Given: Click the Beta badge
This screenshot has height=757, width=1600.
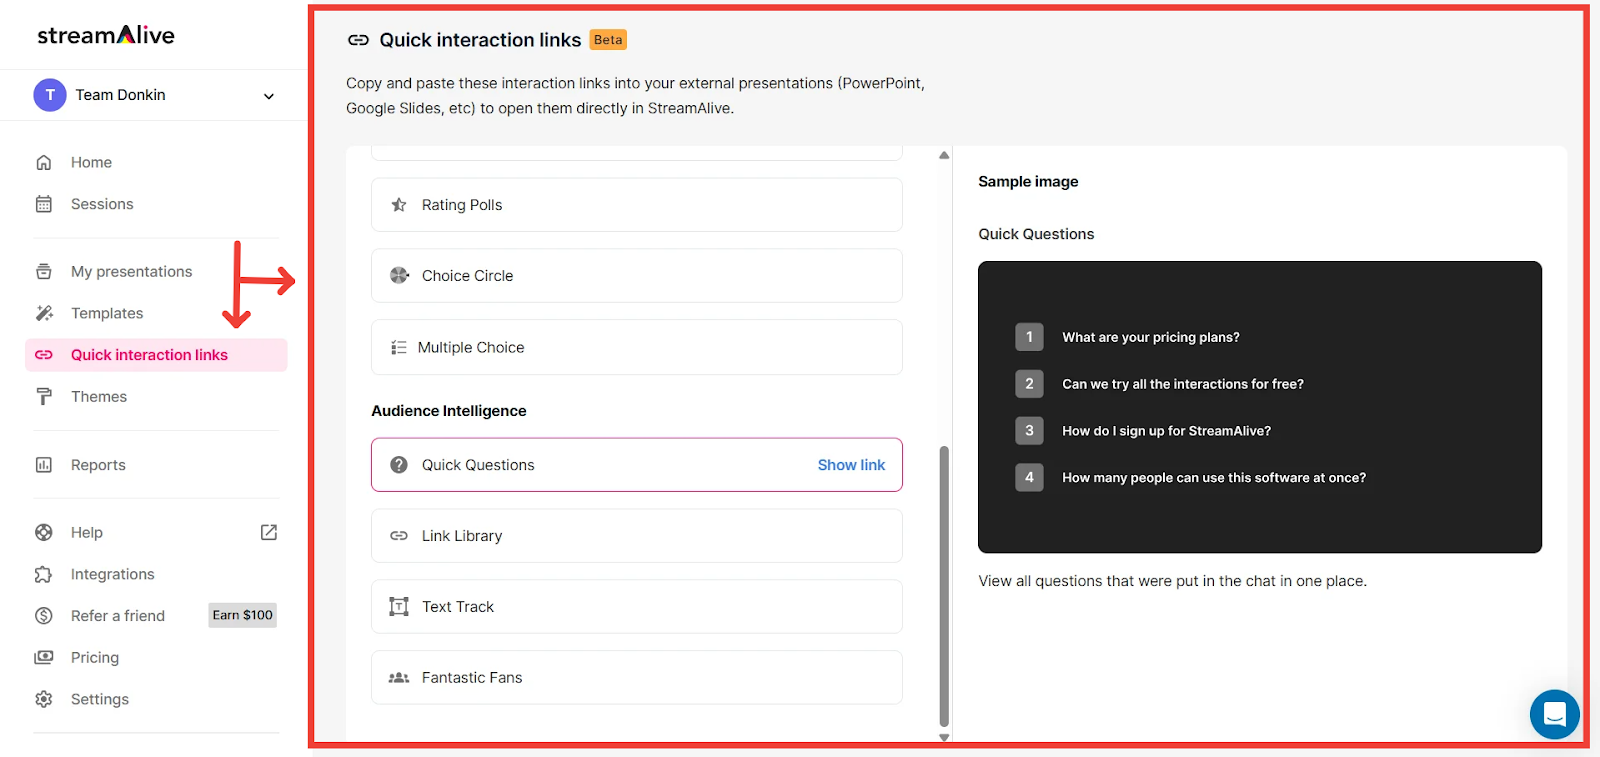Looking at the screenshot, I should coord(608,40).
